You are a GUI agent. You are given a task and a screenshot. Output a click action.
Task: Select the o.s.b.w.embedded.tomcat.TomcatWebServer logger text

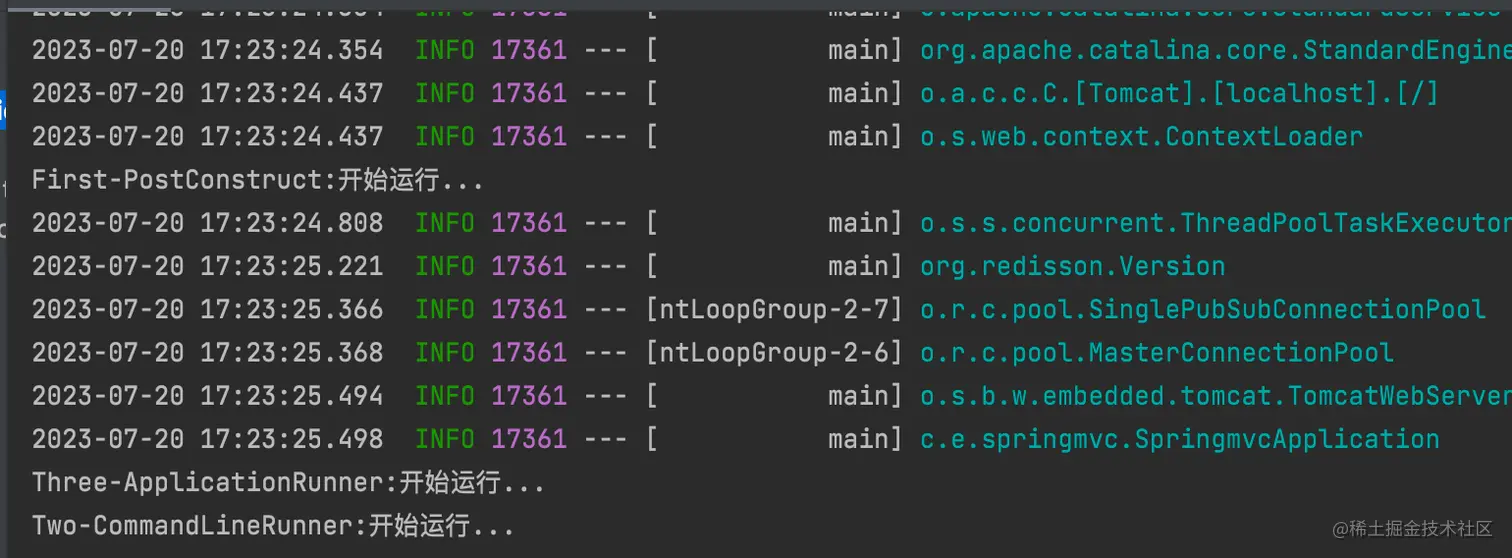click(1216, 396)
